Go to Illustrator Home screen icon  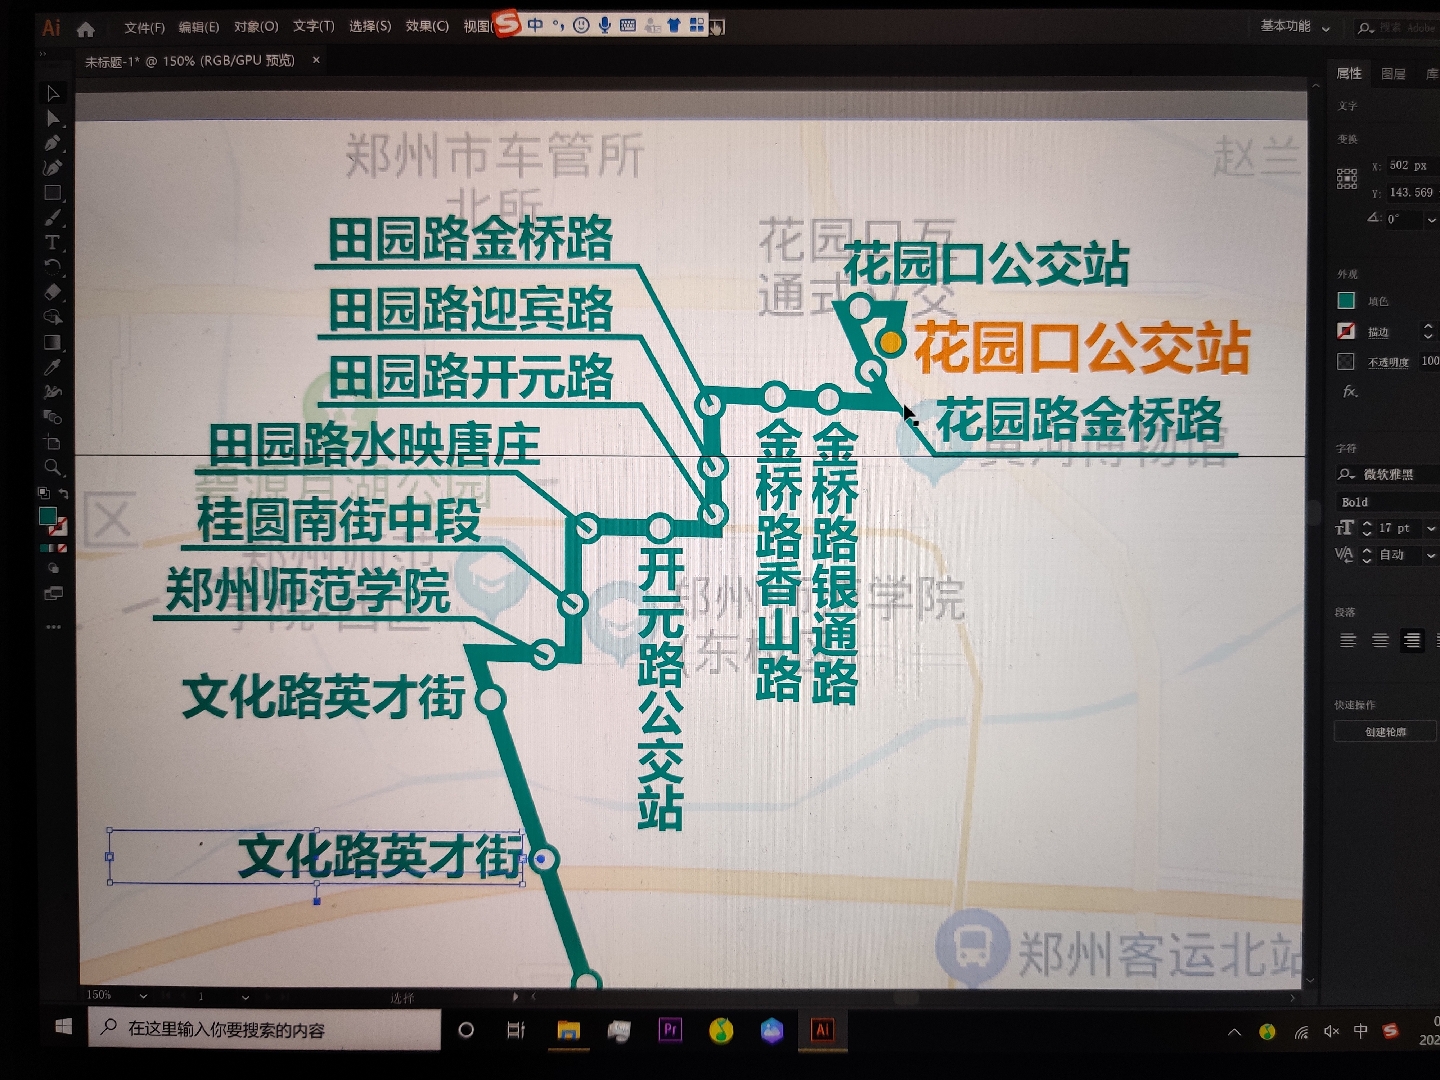click(x=86, y=29)
